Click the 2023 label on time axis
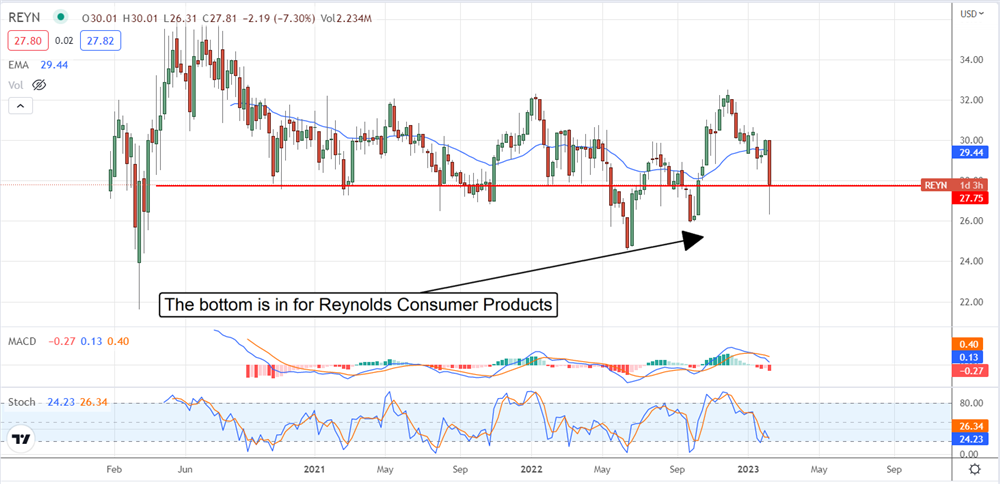Image resolution: width=1000 pixels, height=484 pixels. coord(750,468)
